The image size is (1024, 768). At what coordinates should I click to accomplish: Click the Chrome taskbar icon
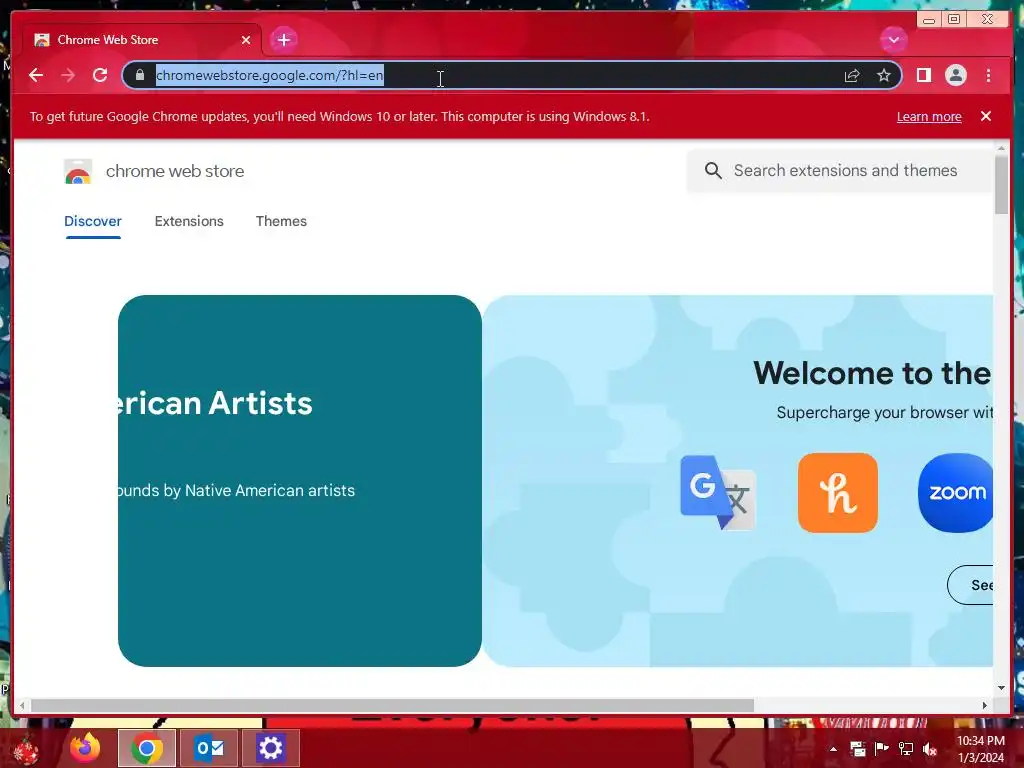tap(147, 748)
